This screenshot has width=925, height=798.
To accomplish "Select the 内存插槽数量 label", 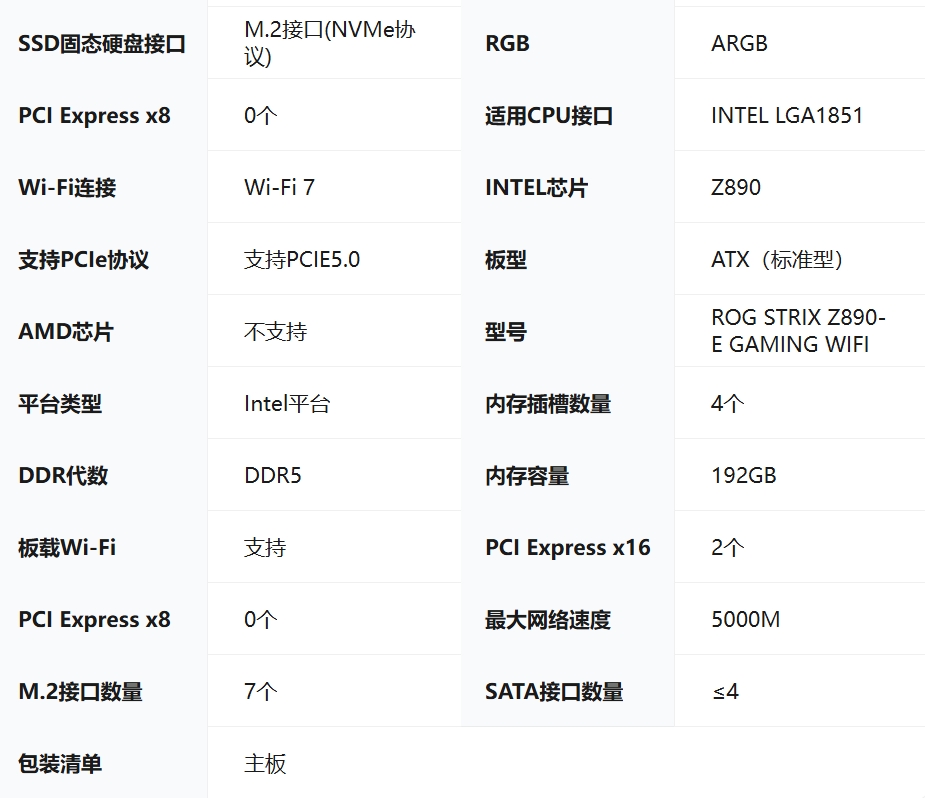I will tap(548, 404).
